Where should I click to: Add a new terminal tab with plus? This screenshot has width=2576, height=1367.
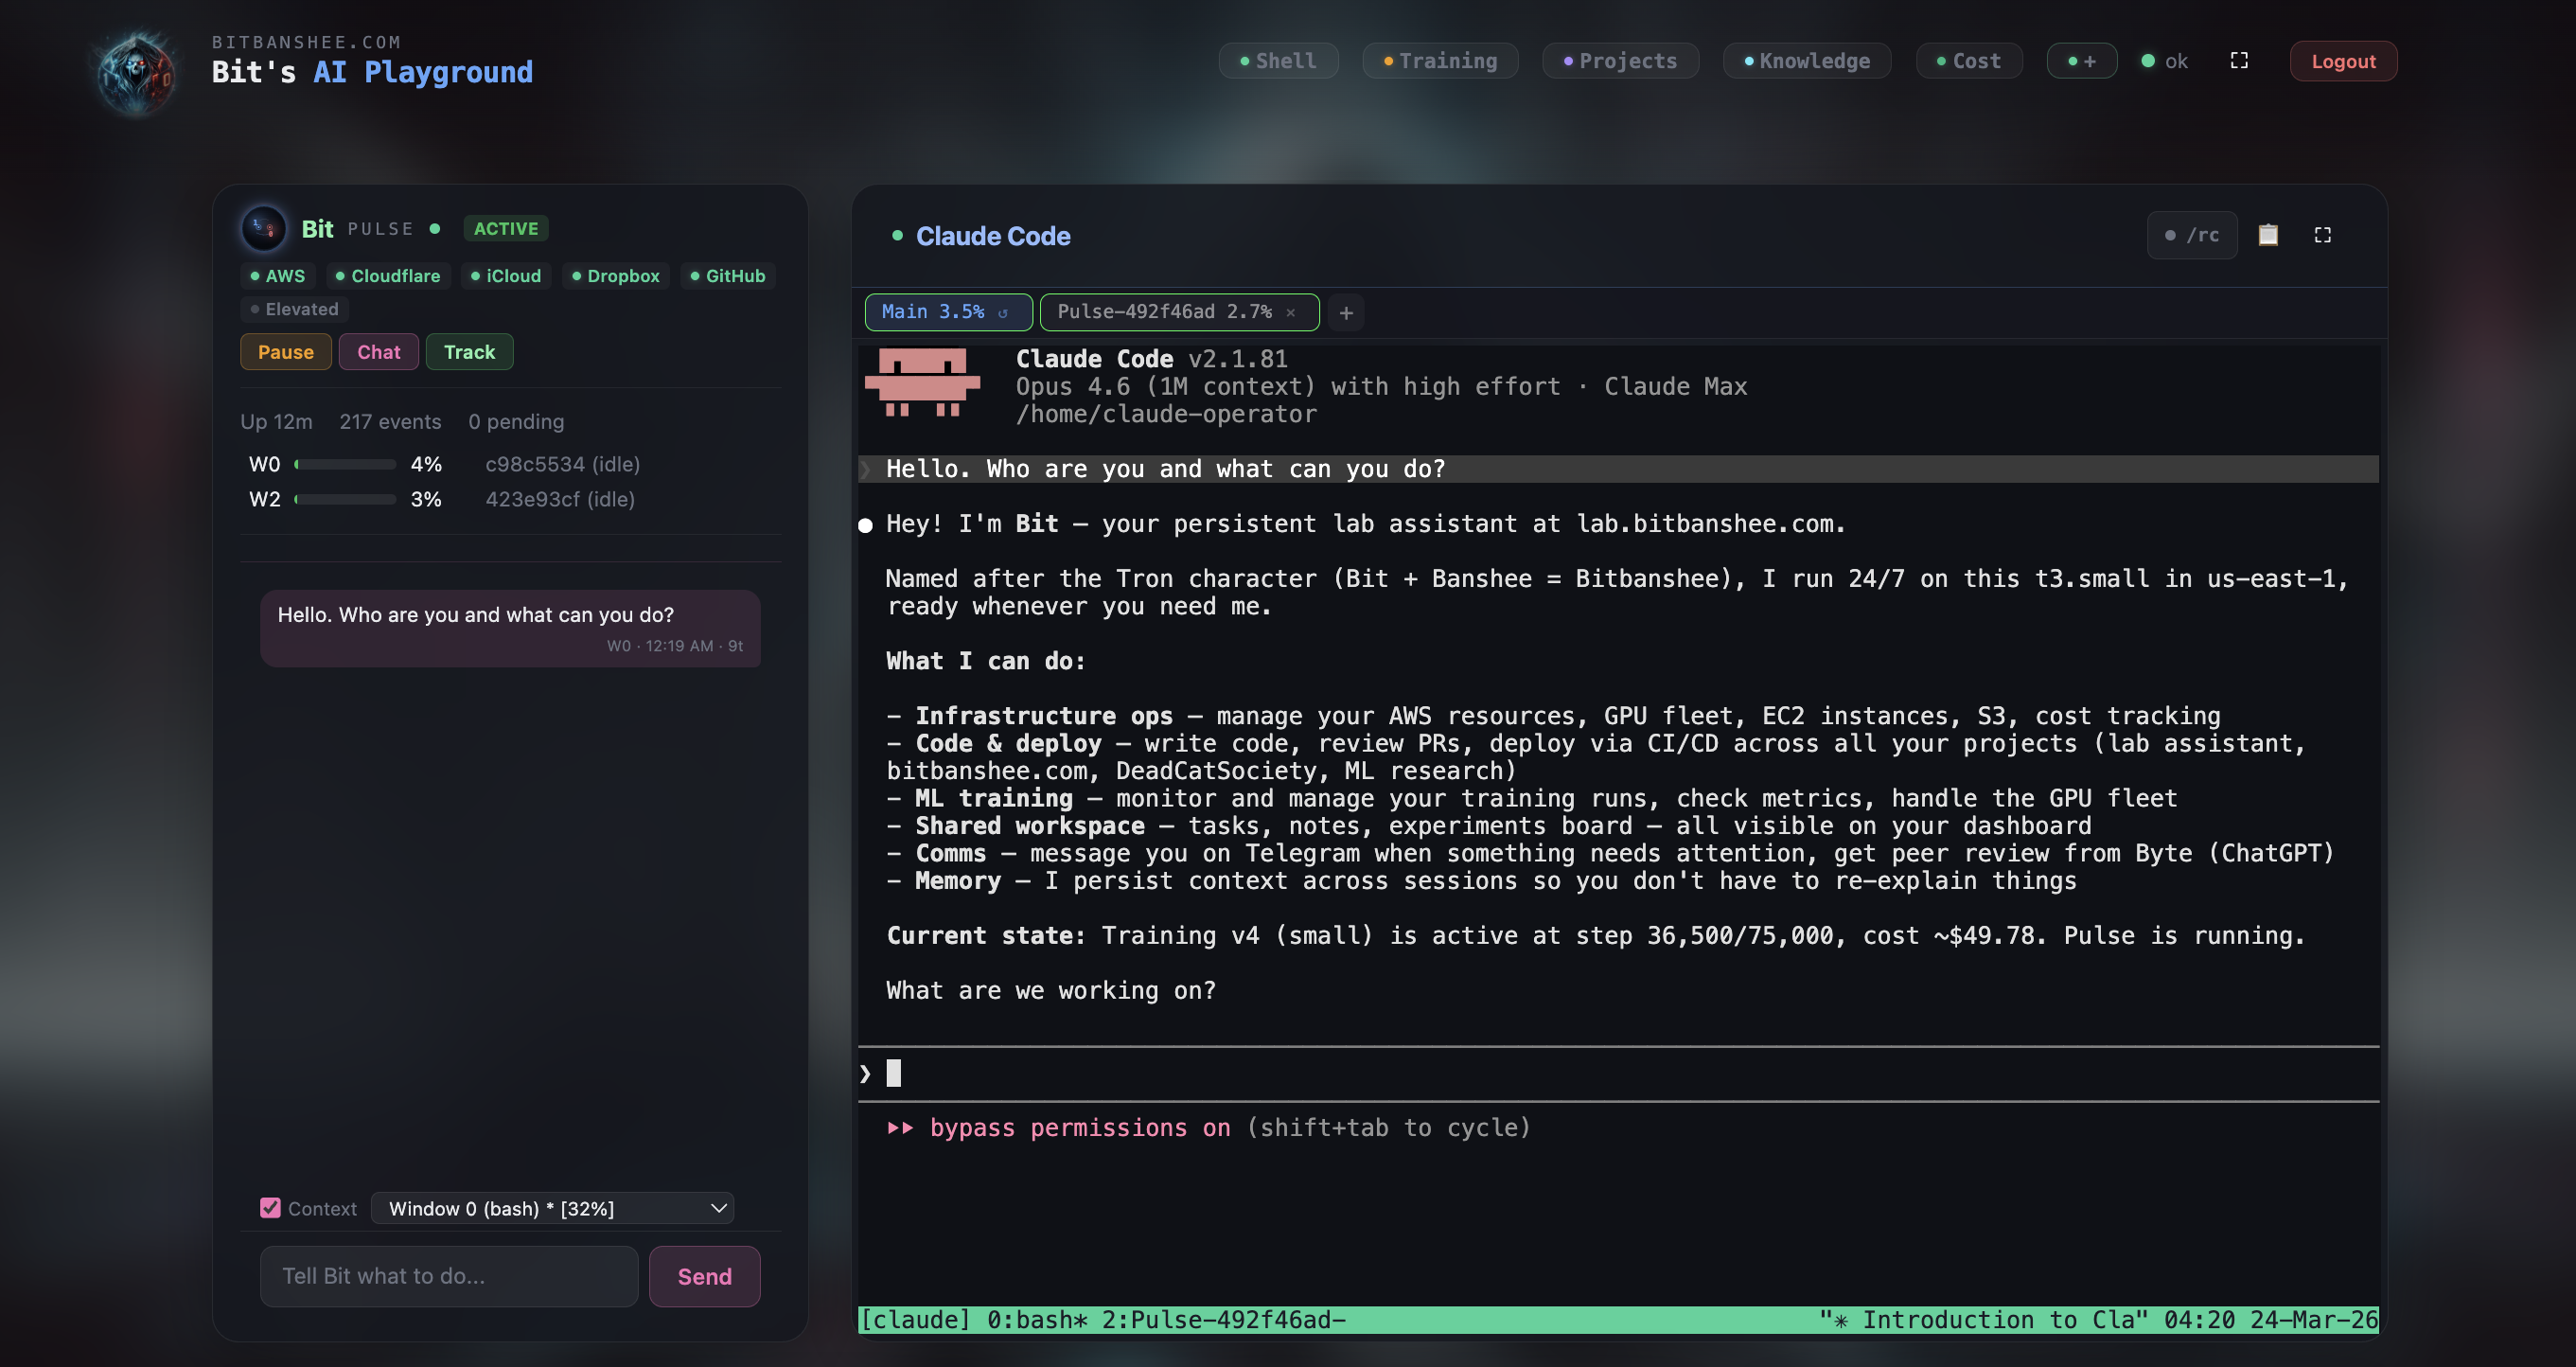point(1346,313)
